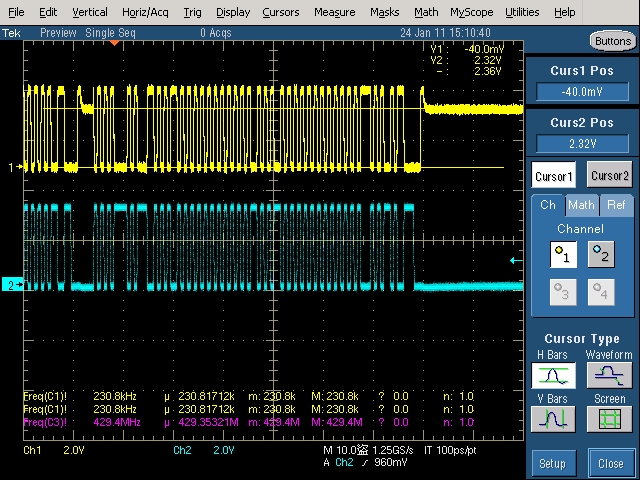This screenshot has width=640, height=480.
Task: Click the 429.4MHz measurement value
Action: (x=117, y=422)
